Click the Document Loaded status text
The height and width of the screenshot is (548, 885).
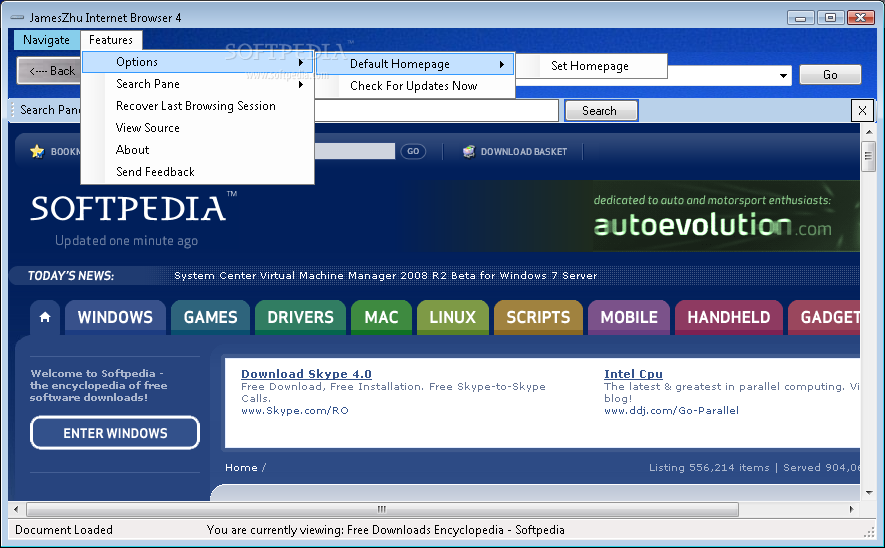pyautogui.click(x=64, y=530)
